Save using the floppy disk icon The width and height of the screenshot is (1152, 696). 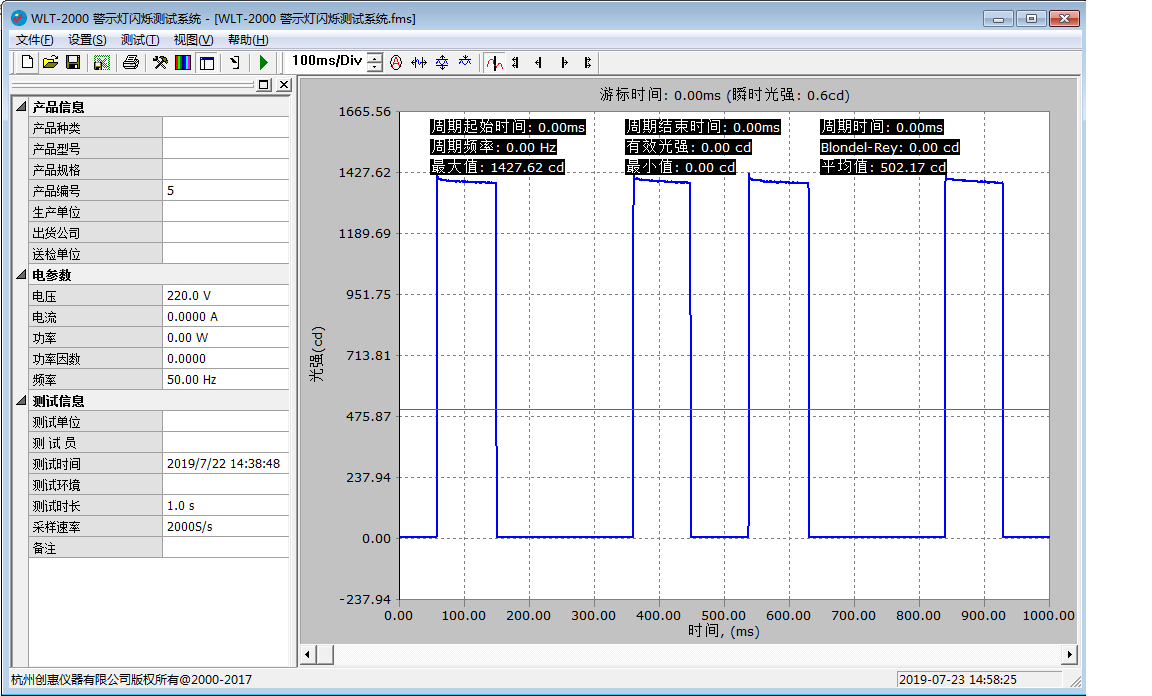pos(73,62)
